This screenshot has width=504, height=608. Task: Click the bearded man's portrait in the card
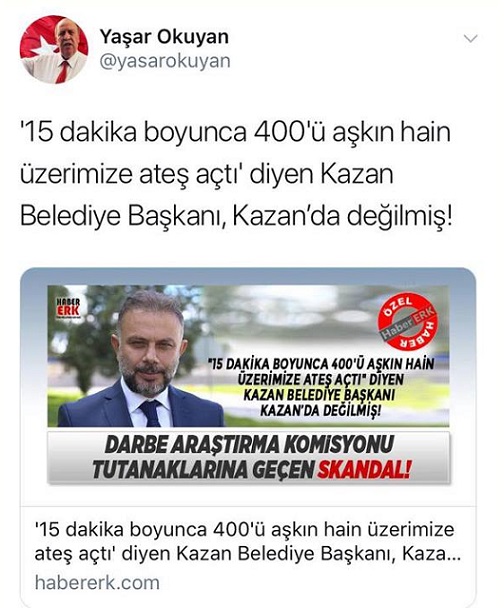pyautogui.click(x=142, y=359)
